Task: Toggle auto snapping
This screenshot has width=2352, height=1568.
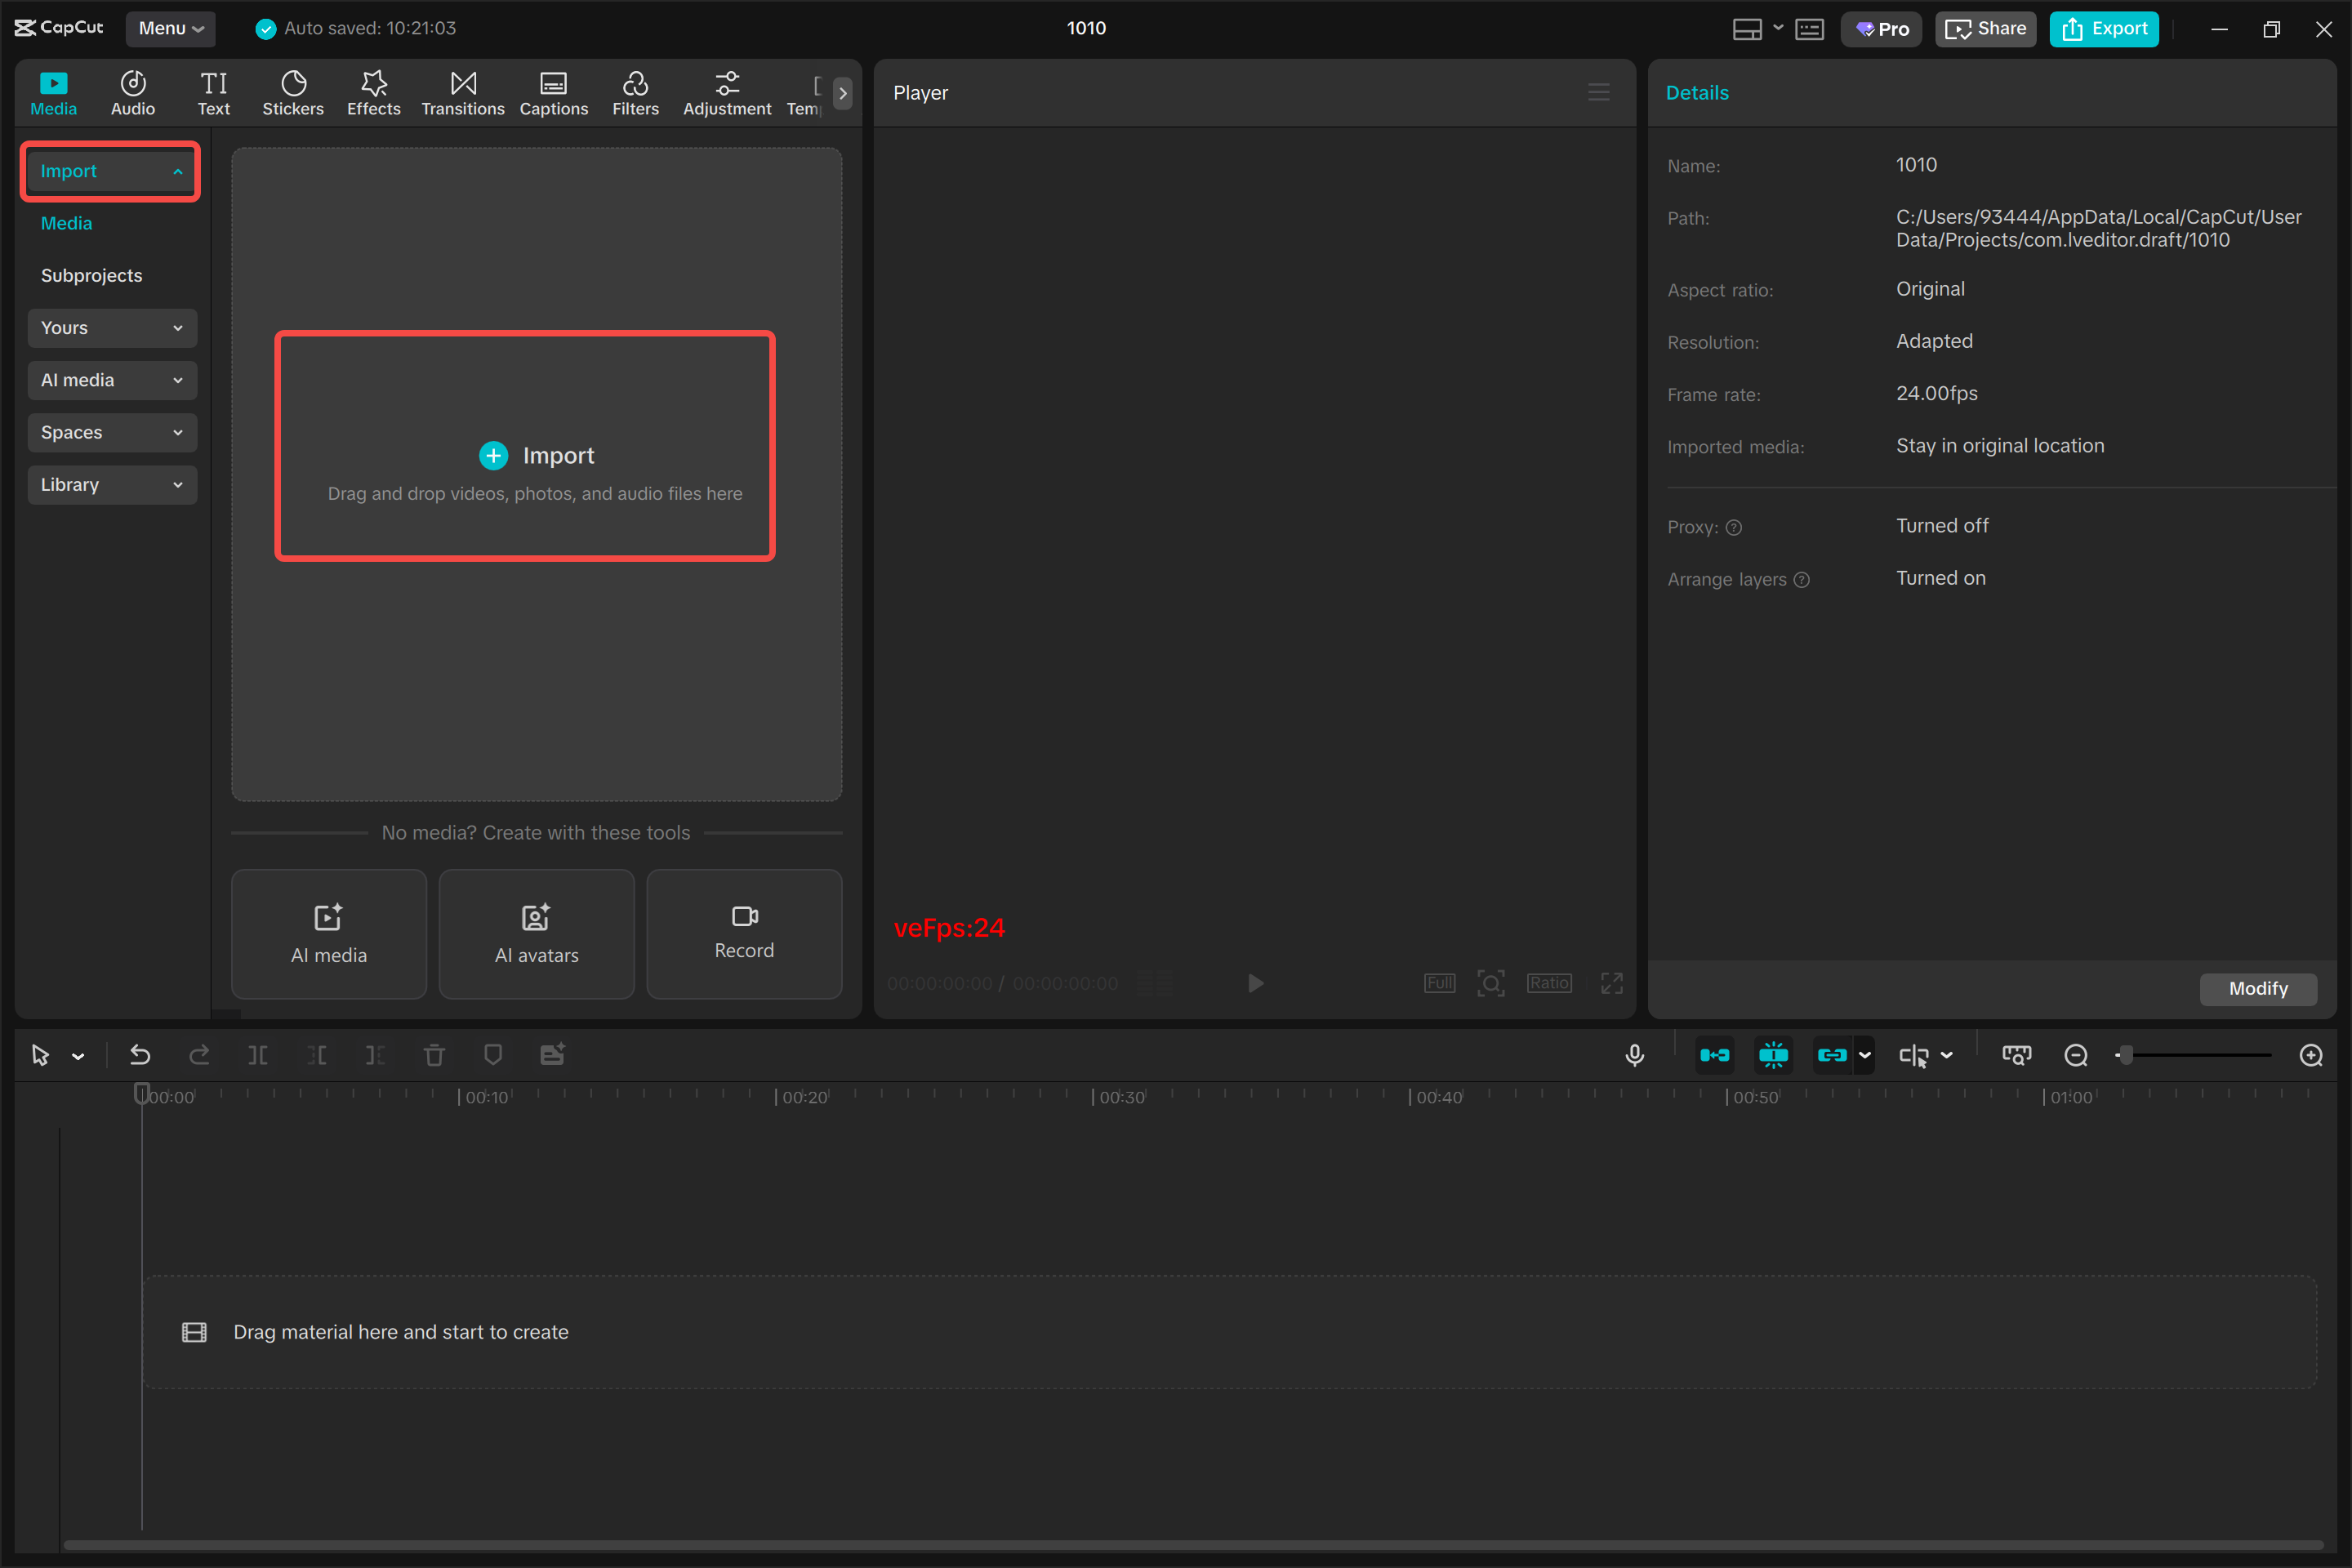Action: point(1773,1055)
